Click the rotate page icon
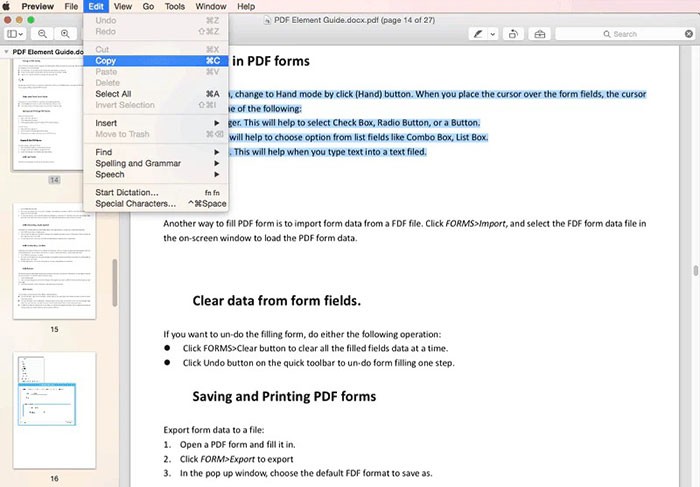Screen dimensions: 700x487 coord(512,34)
